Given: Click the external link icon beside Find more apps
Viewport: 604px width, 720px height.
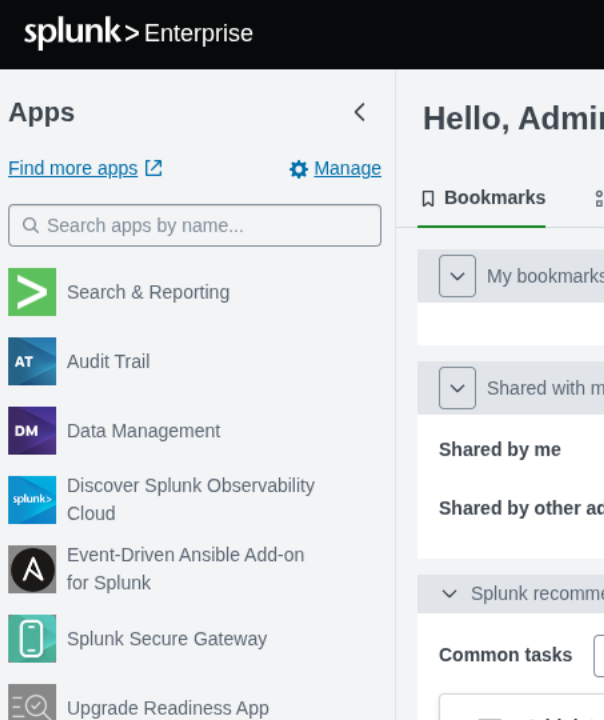Looking at the screenshot, I should click(153, 168).
